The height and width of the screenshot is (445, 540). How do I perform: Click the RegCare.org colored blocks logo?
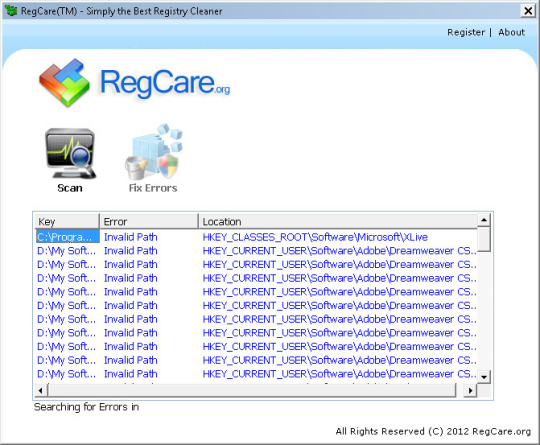coord(64,82)
